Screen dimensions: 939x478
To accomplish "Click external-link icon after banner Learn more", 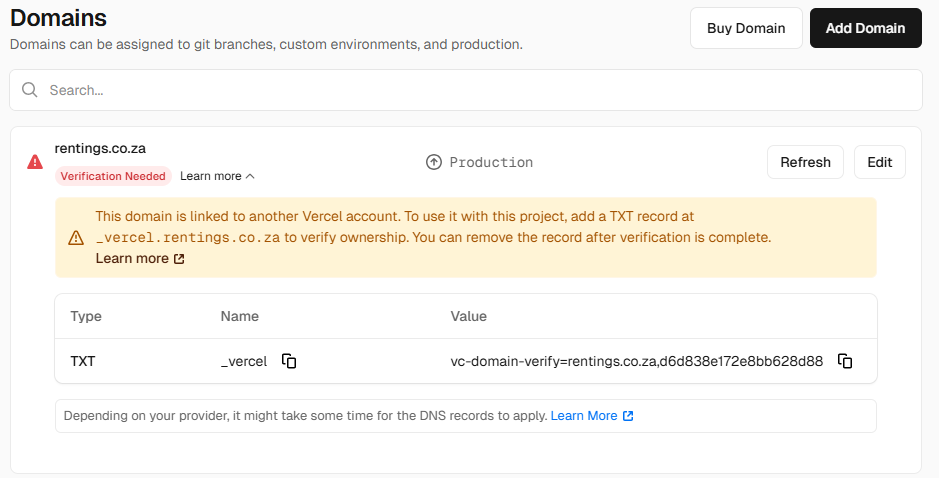I will pos(179,259).
